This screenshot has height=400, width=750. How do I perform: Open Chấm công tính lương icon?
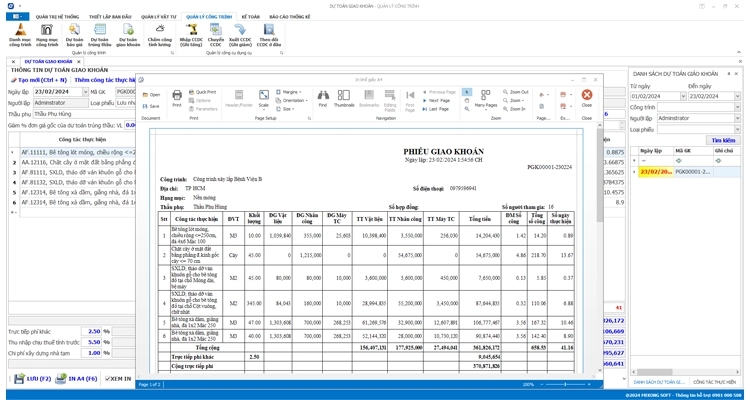(159, 35)
